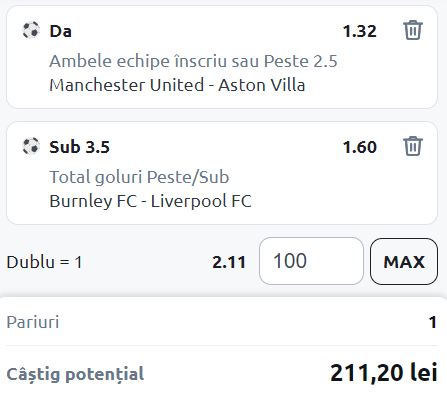Image resolution: width=447 pixels, height=395 pixels.
Task: Click the football icon beside Da
Action: tap(31, 30)
